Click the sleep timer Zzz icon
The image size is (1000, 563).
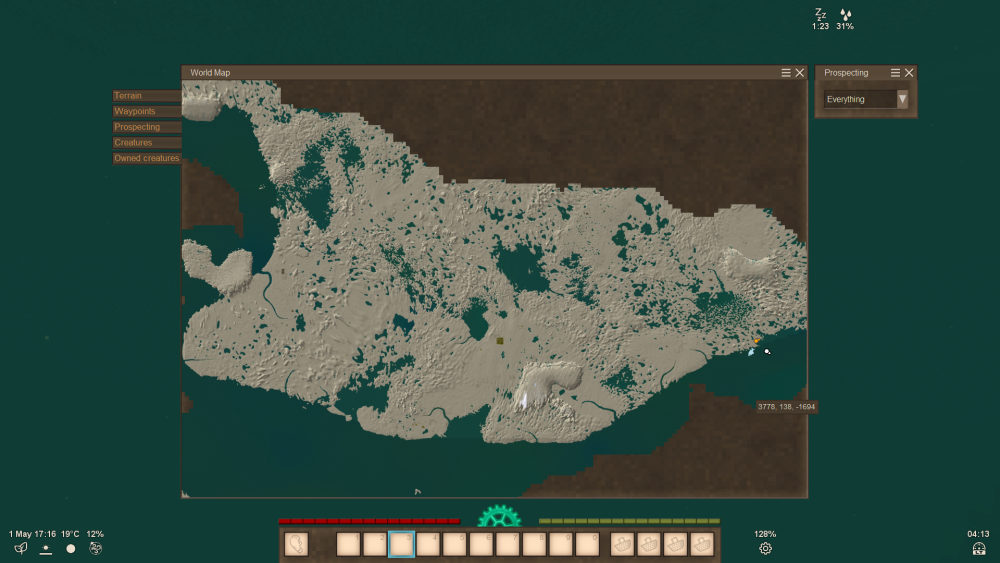(820, 14)
